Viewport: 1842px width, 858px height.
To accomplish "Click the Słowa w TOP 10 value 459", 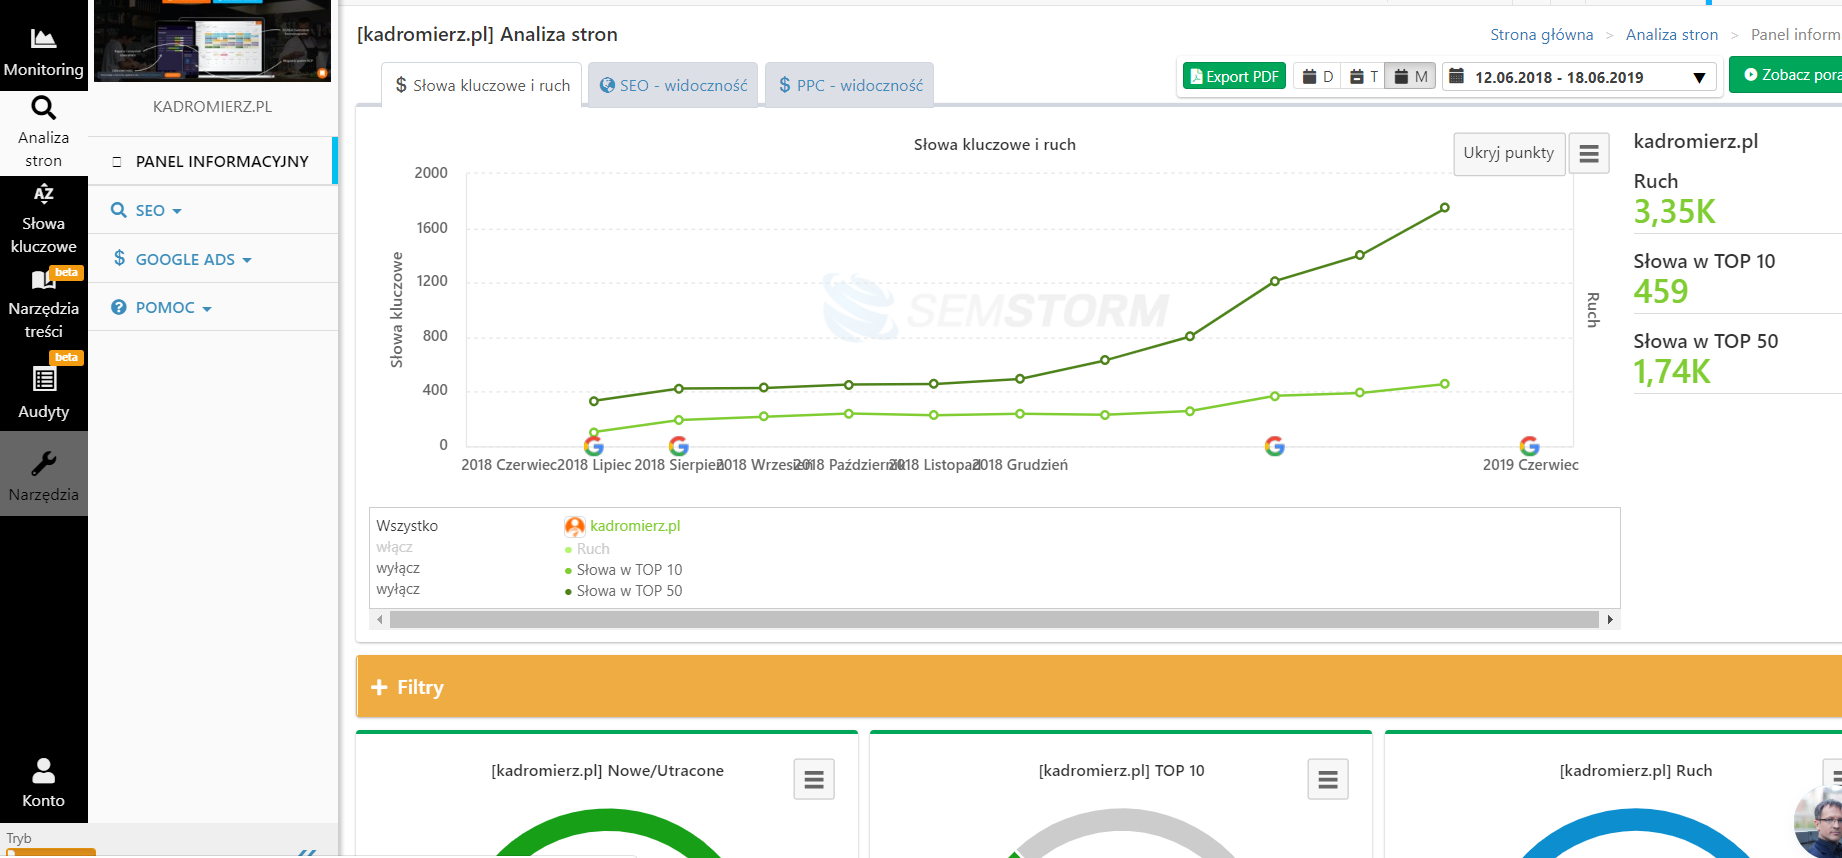I will tap(1660, 291).
